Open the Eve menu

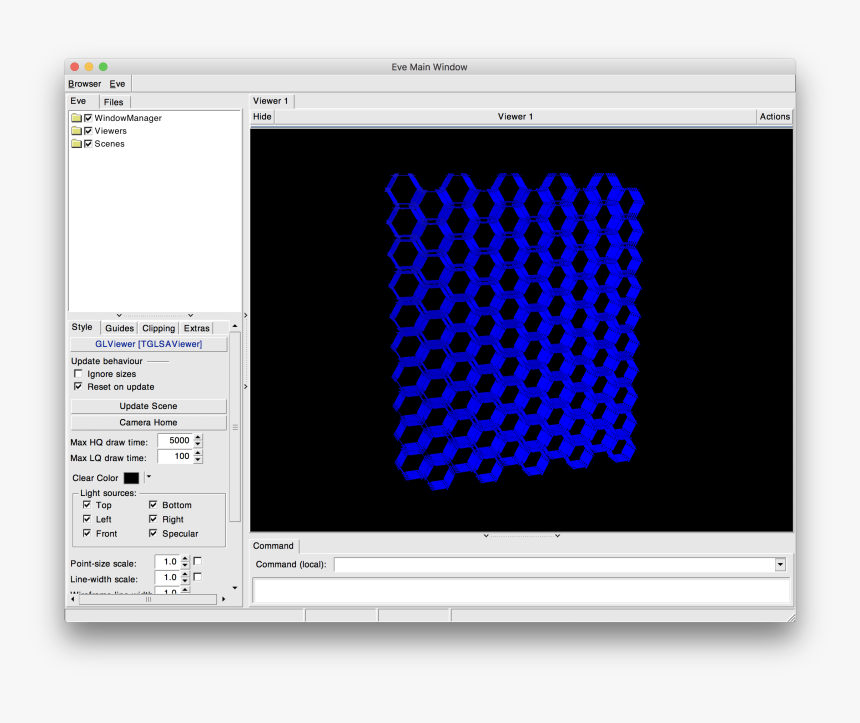point(117,84)
